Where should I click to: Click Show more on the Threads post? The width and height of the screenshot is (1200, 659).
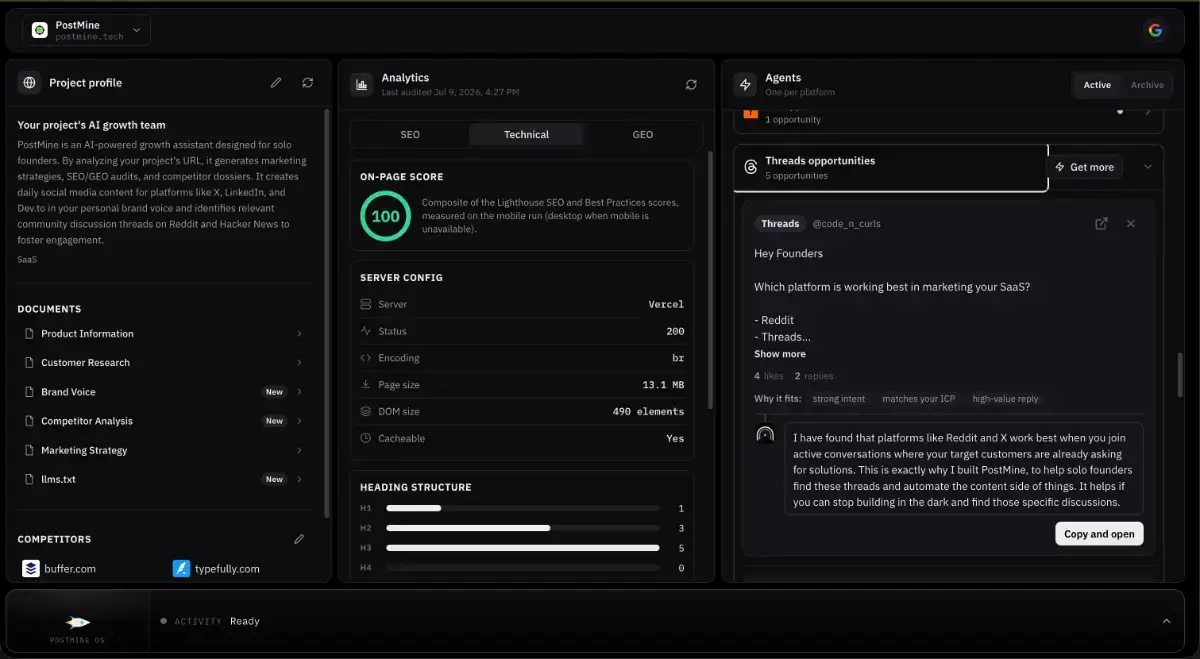780,354
